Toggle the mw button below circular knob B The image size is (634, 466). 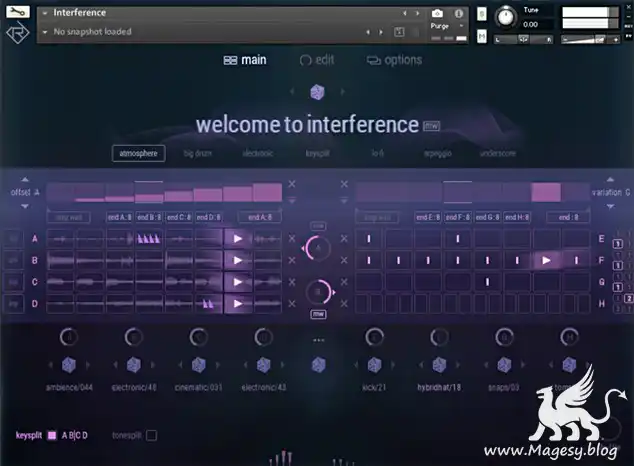tap(318, 314)
